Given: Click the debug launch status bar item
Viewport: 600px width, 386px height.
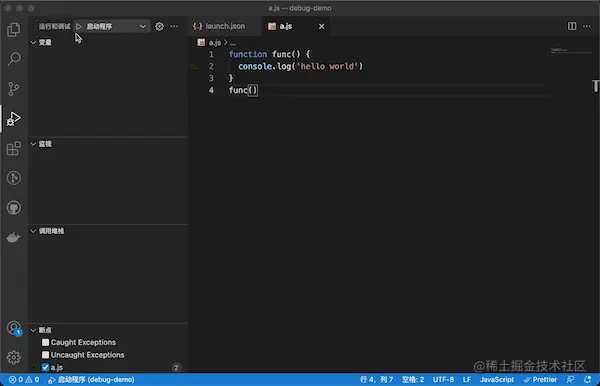Looking at the screenshot, I should coord(91,380).
